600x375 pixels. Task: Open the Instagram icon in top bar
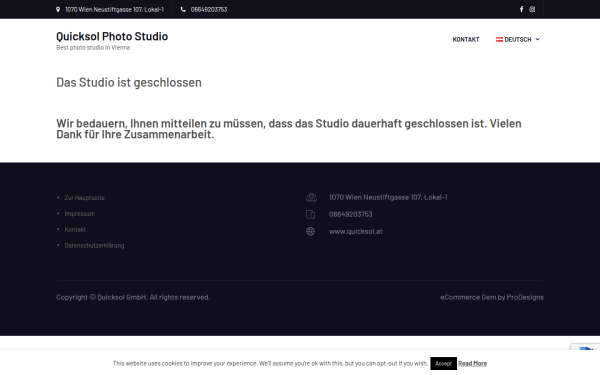tap(532, 9)
